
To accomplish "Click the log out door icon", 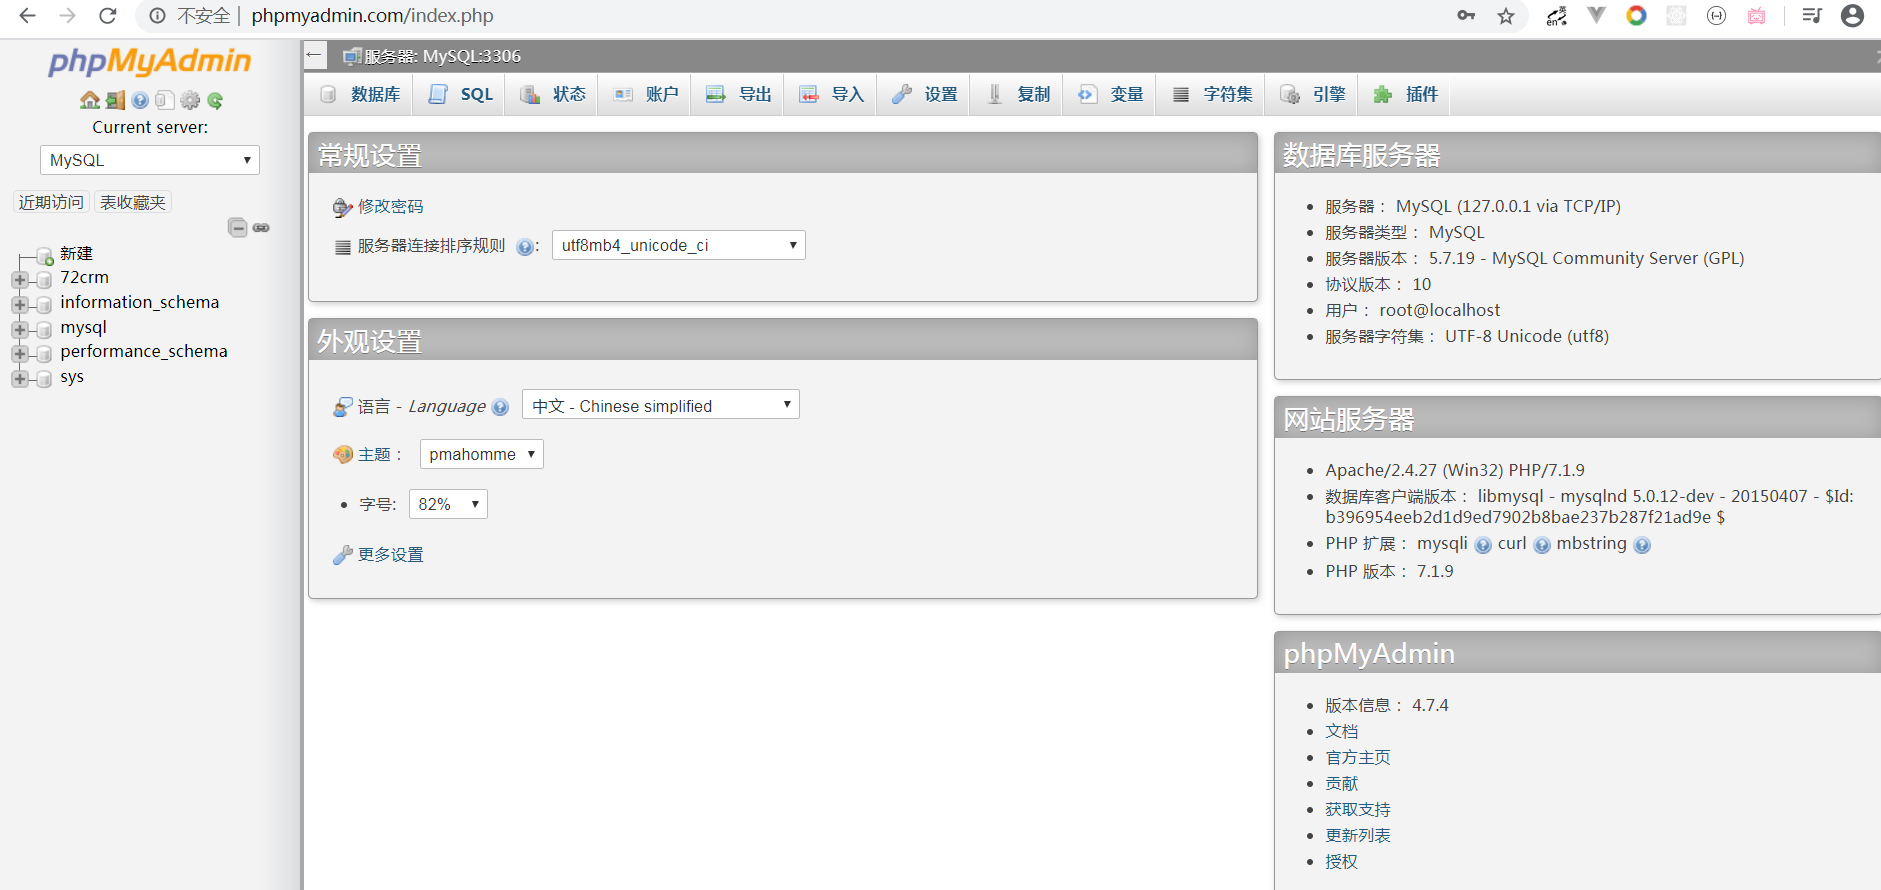I will 115,100.
